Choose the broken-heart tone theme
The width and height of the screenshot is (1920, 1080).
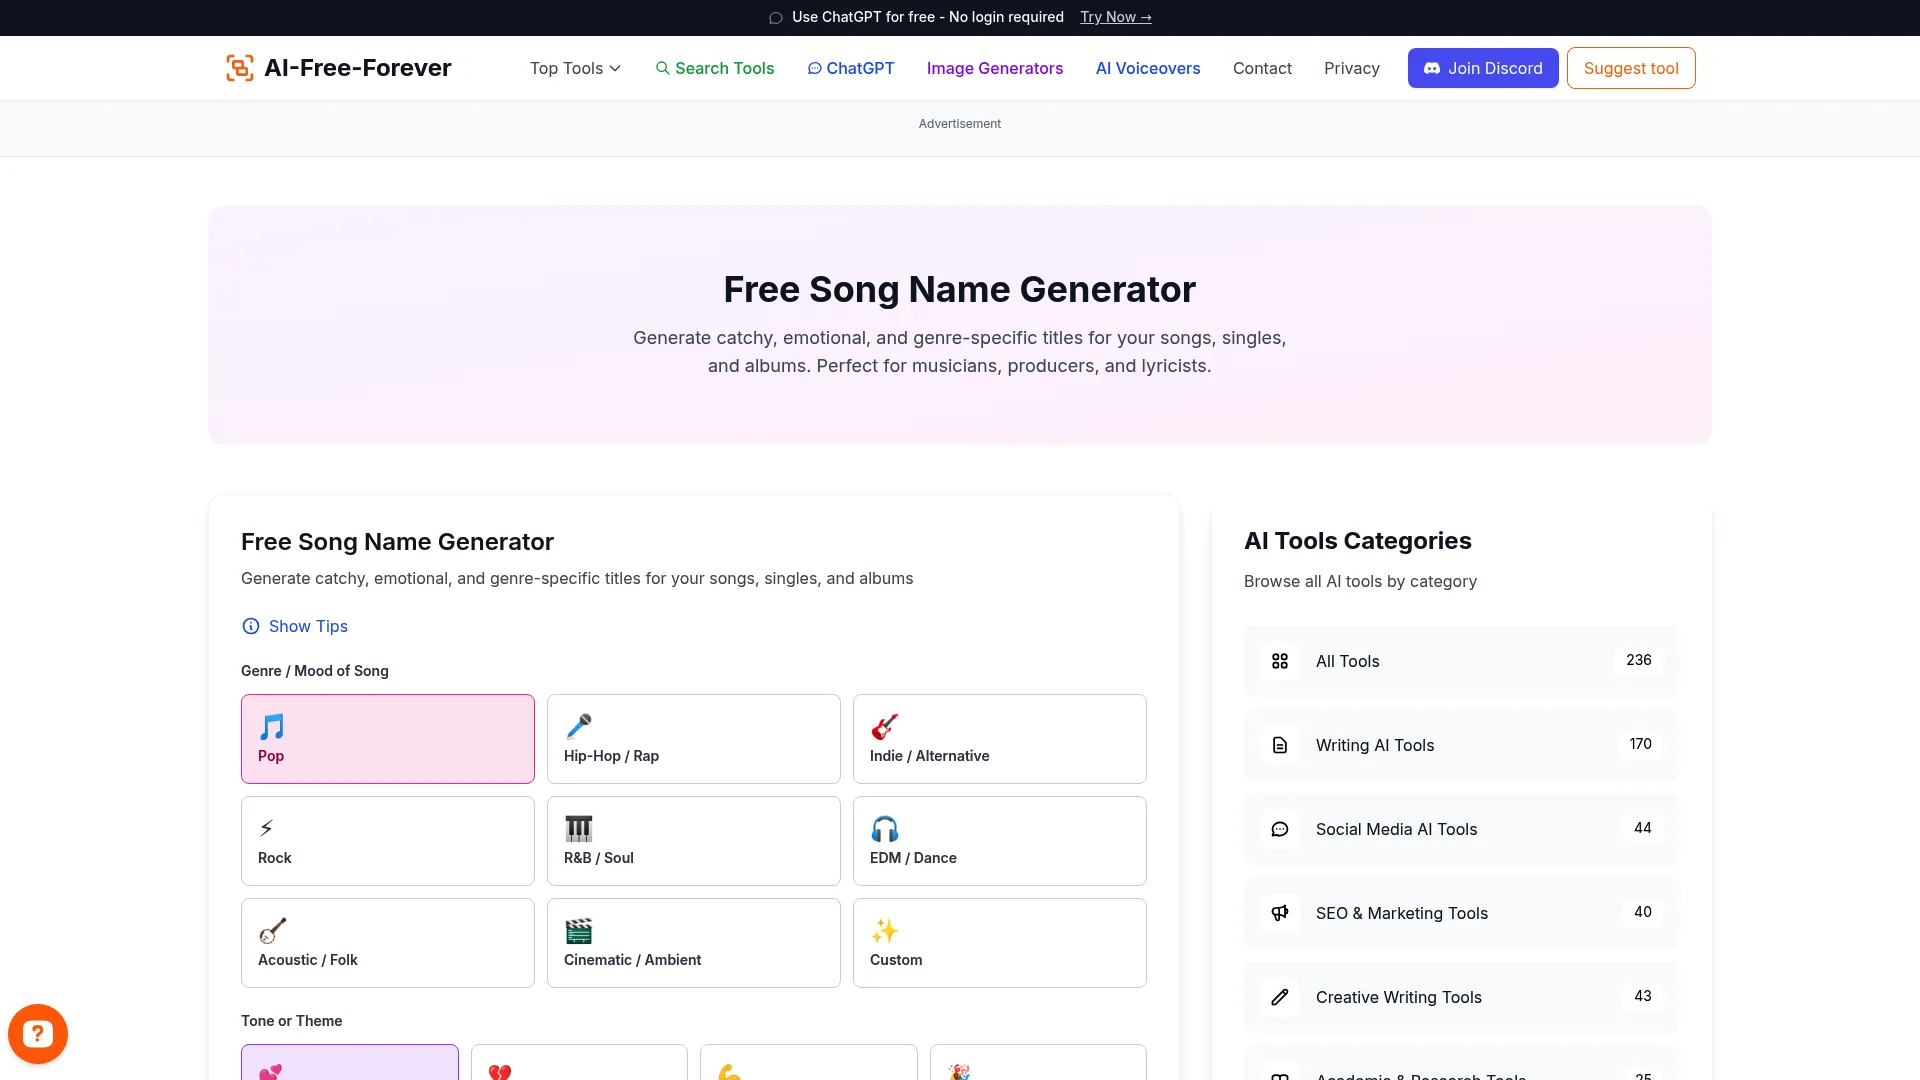tap(579, 1068)
